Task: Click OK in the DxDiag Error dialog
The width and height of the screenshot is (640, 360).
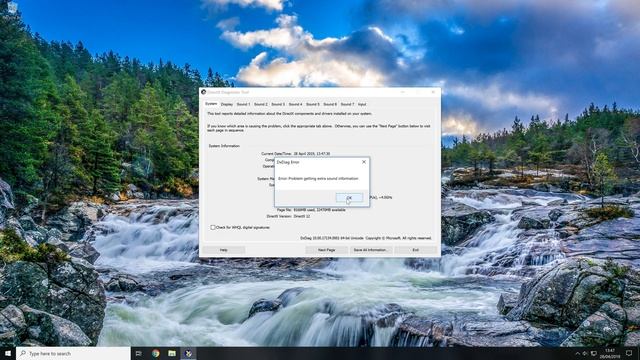Action: (349, 198)
